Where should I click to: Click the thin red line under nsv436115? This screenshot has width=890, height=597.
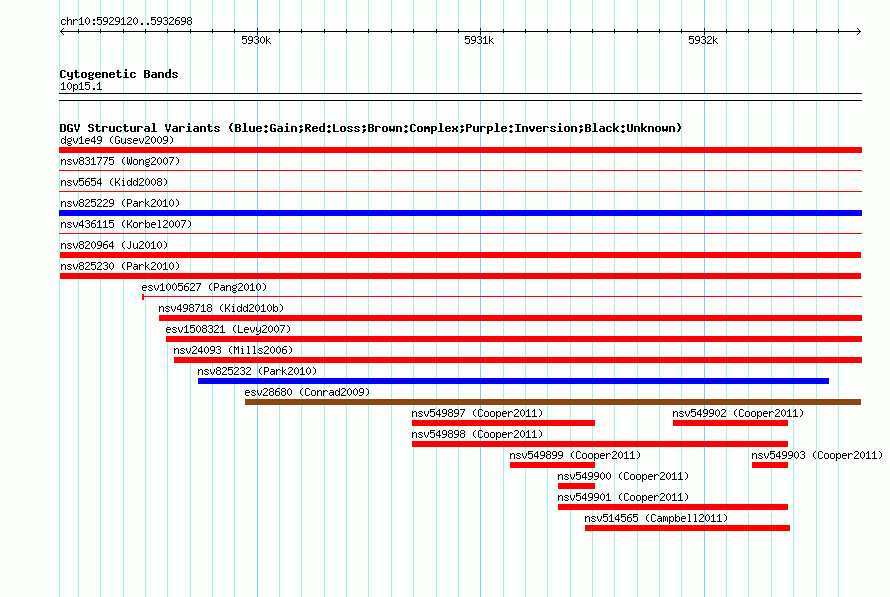click(x=460, y=233)
